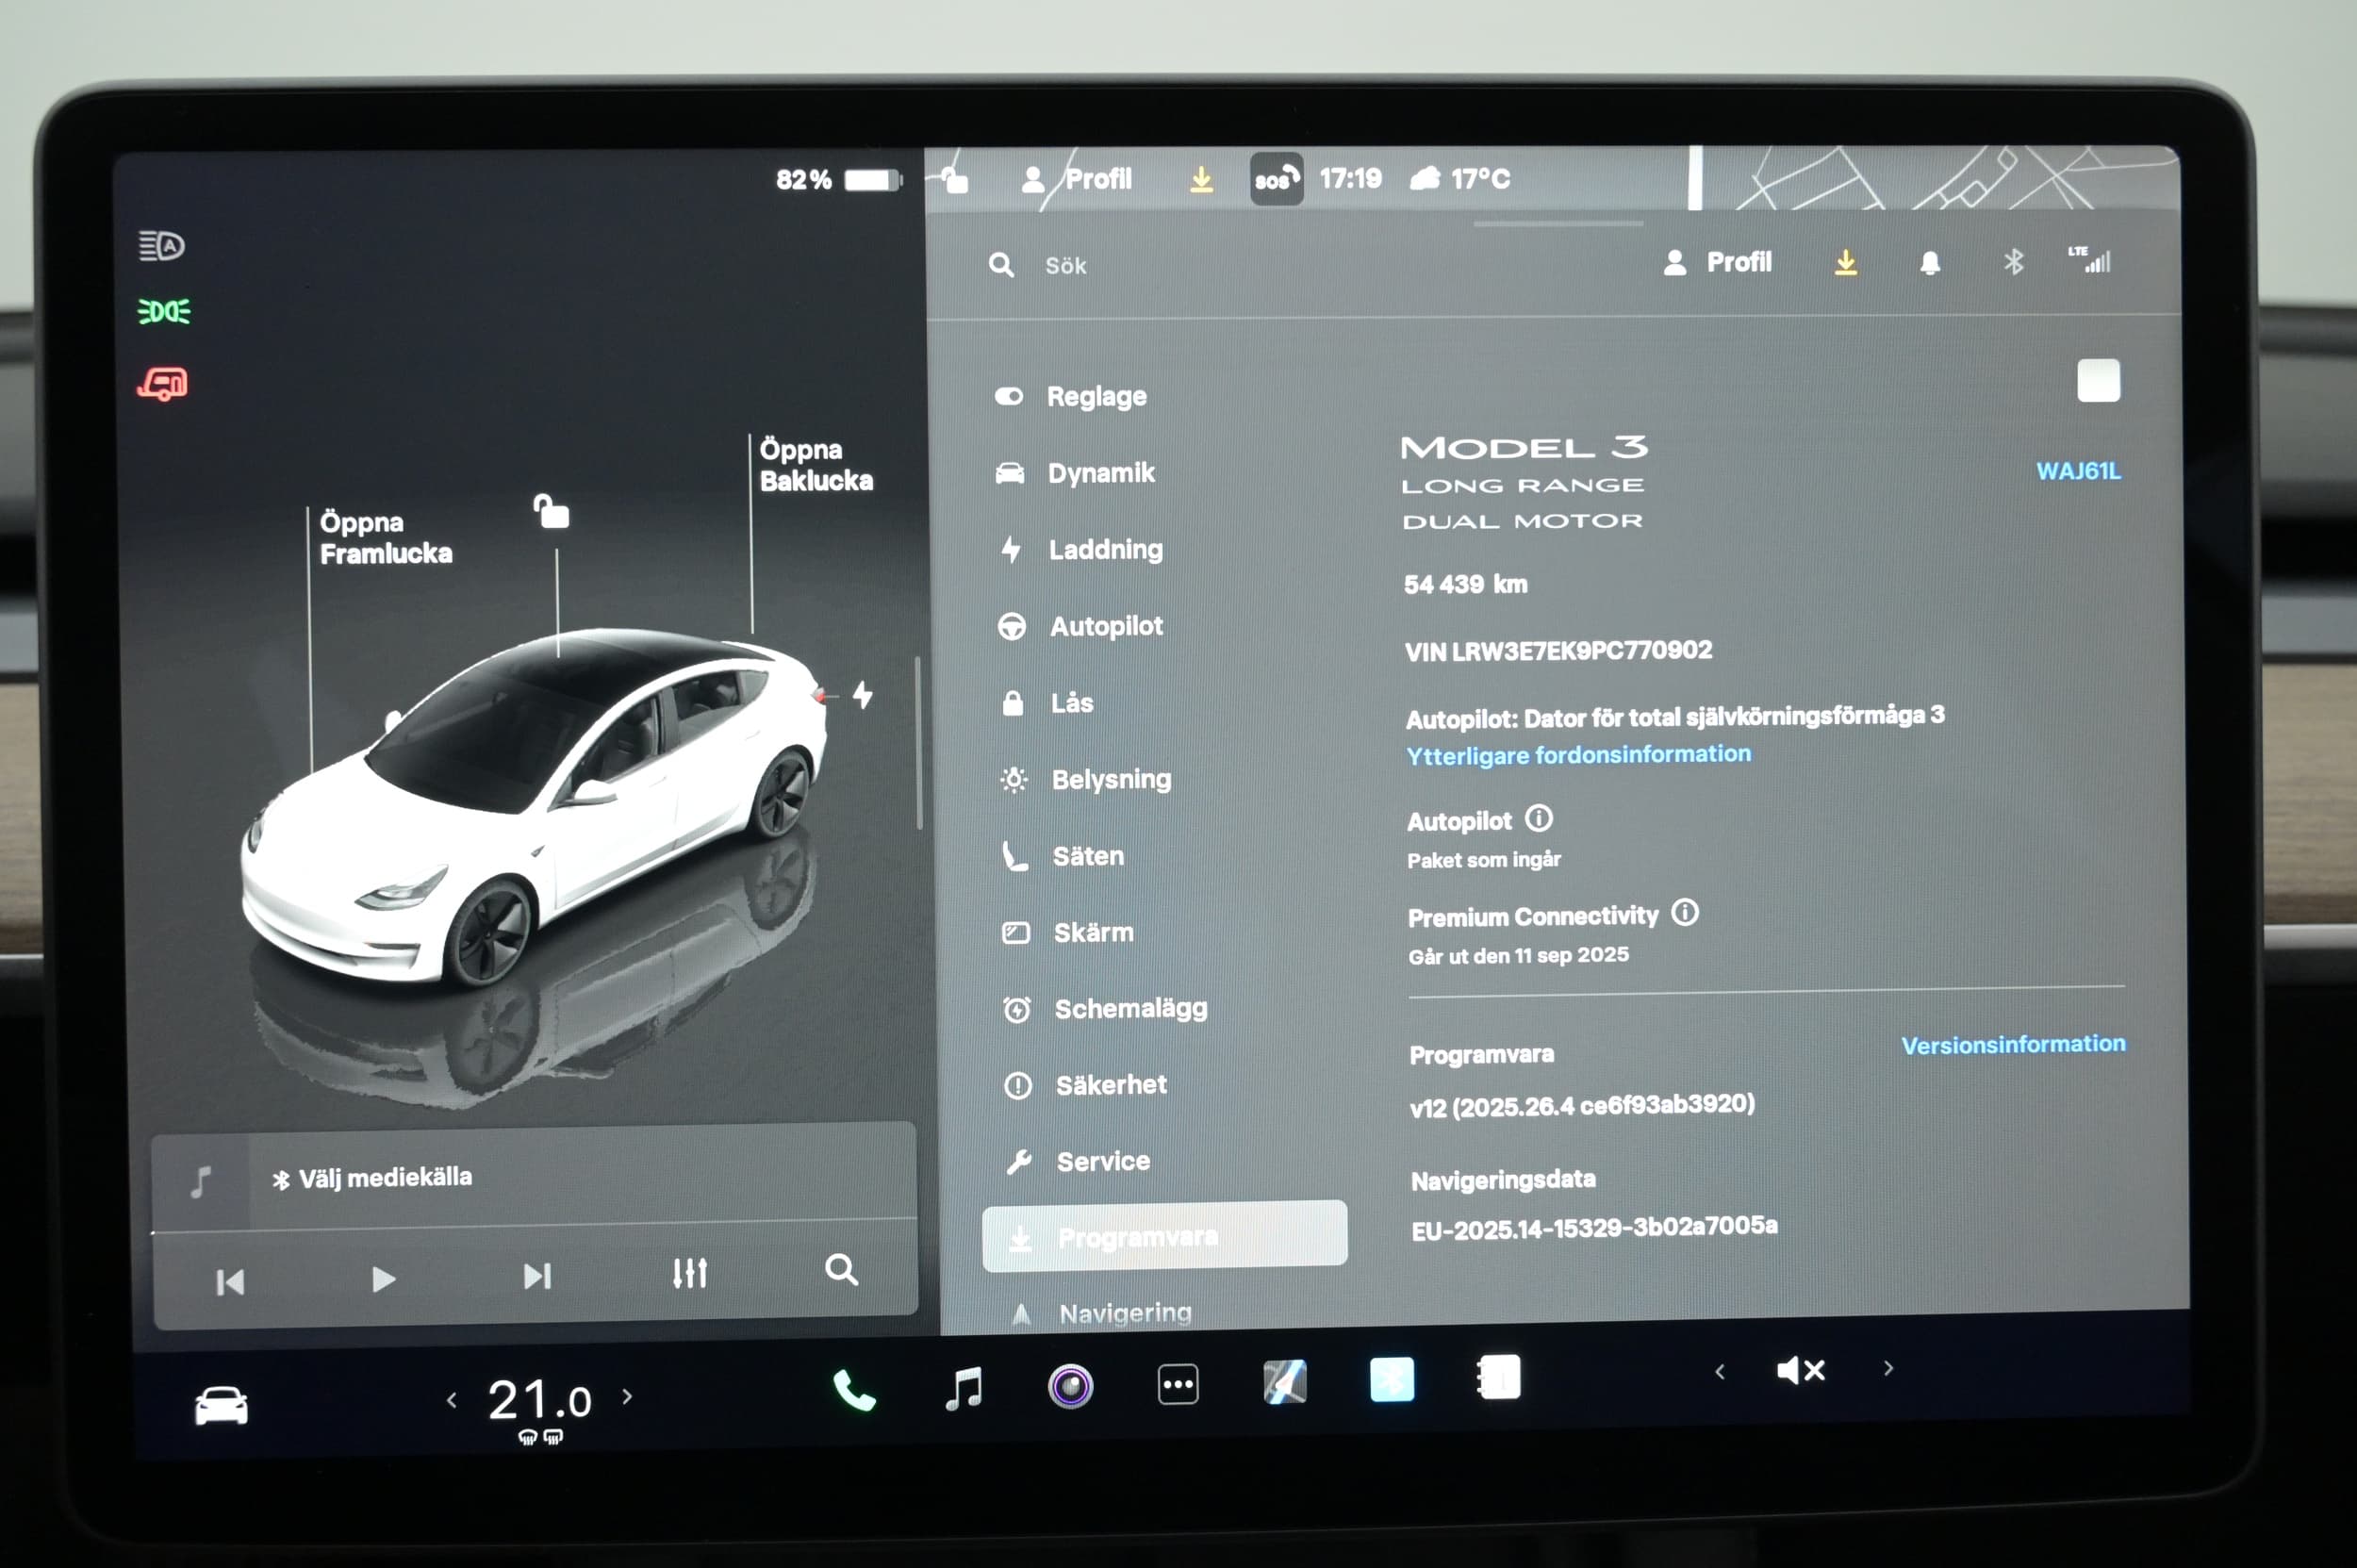2357x1568 pixels.
Task: Toggle auto high beam headlight indicator
Action: point(162,246)
